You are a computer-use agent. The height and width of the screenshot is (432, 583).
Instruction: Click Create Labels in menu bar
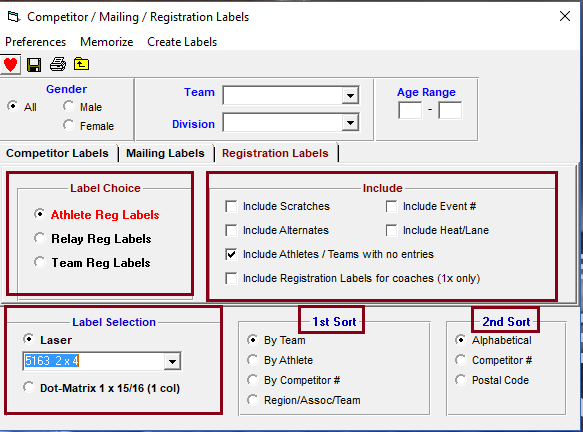click(x=182, y=42)
